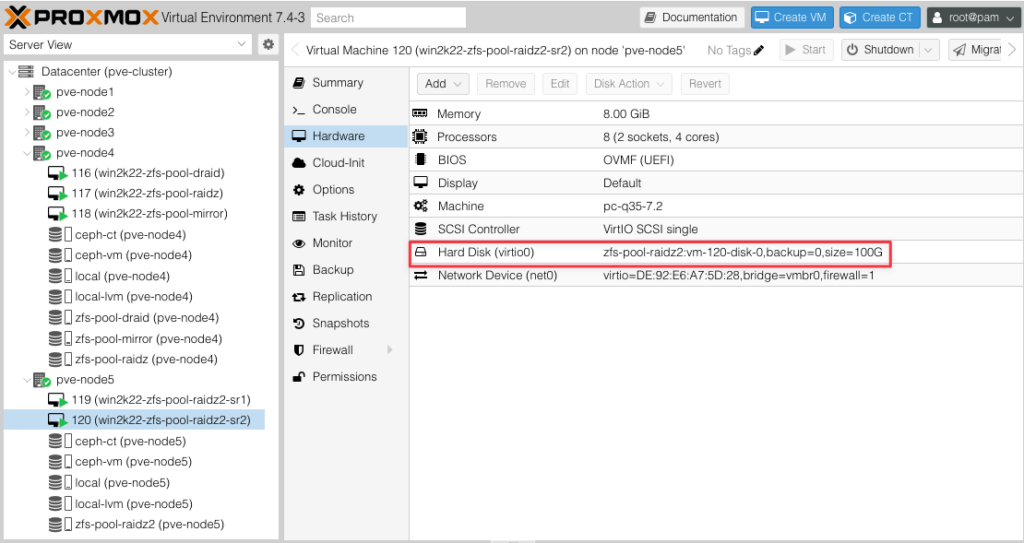Open the Permissions tab
Viewport: 1024px width, 543px height.
[x=346, y=376]
